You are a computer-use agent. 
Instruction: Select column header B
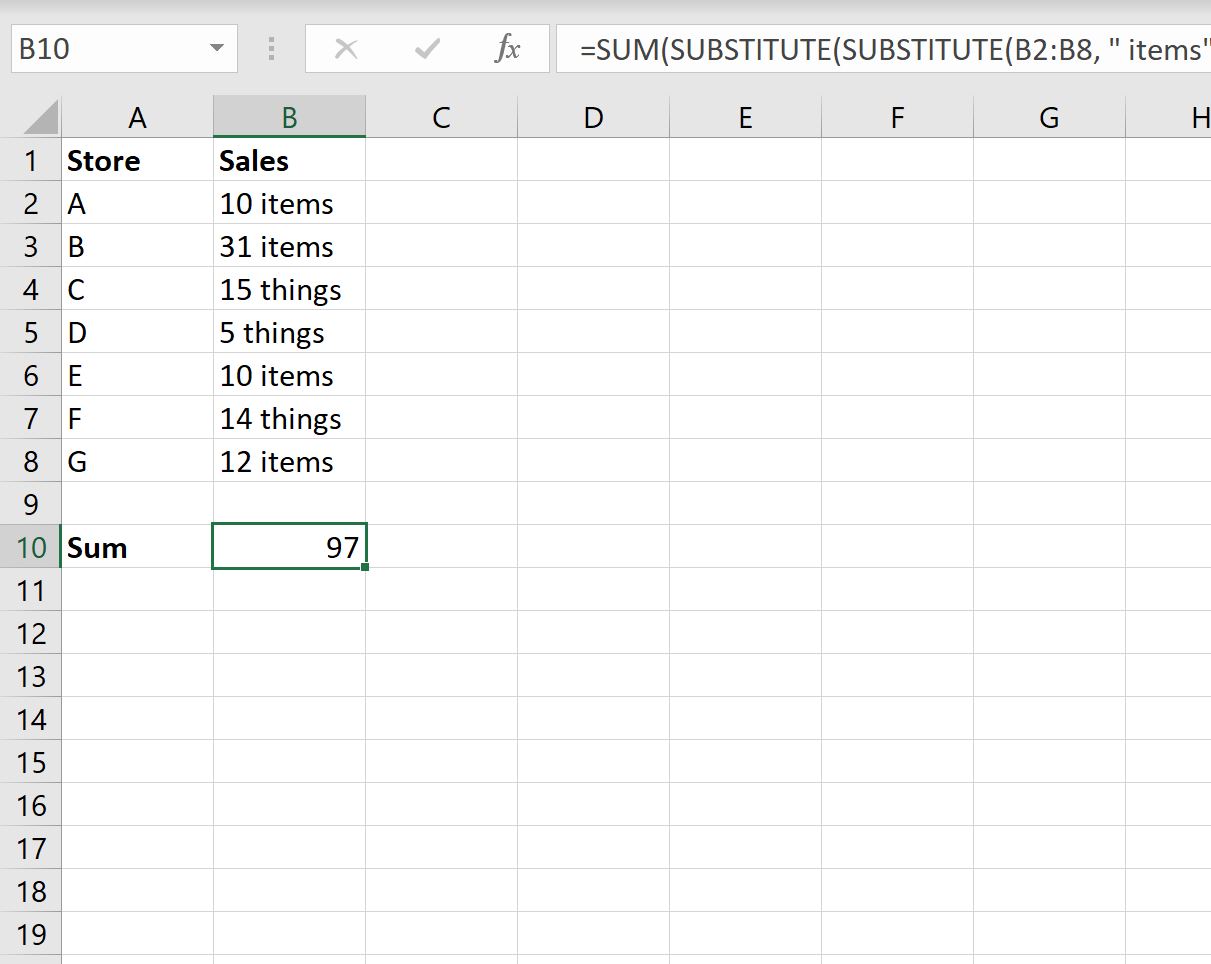289,117
